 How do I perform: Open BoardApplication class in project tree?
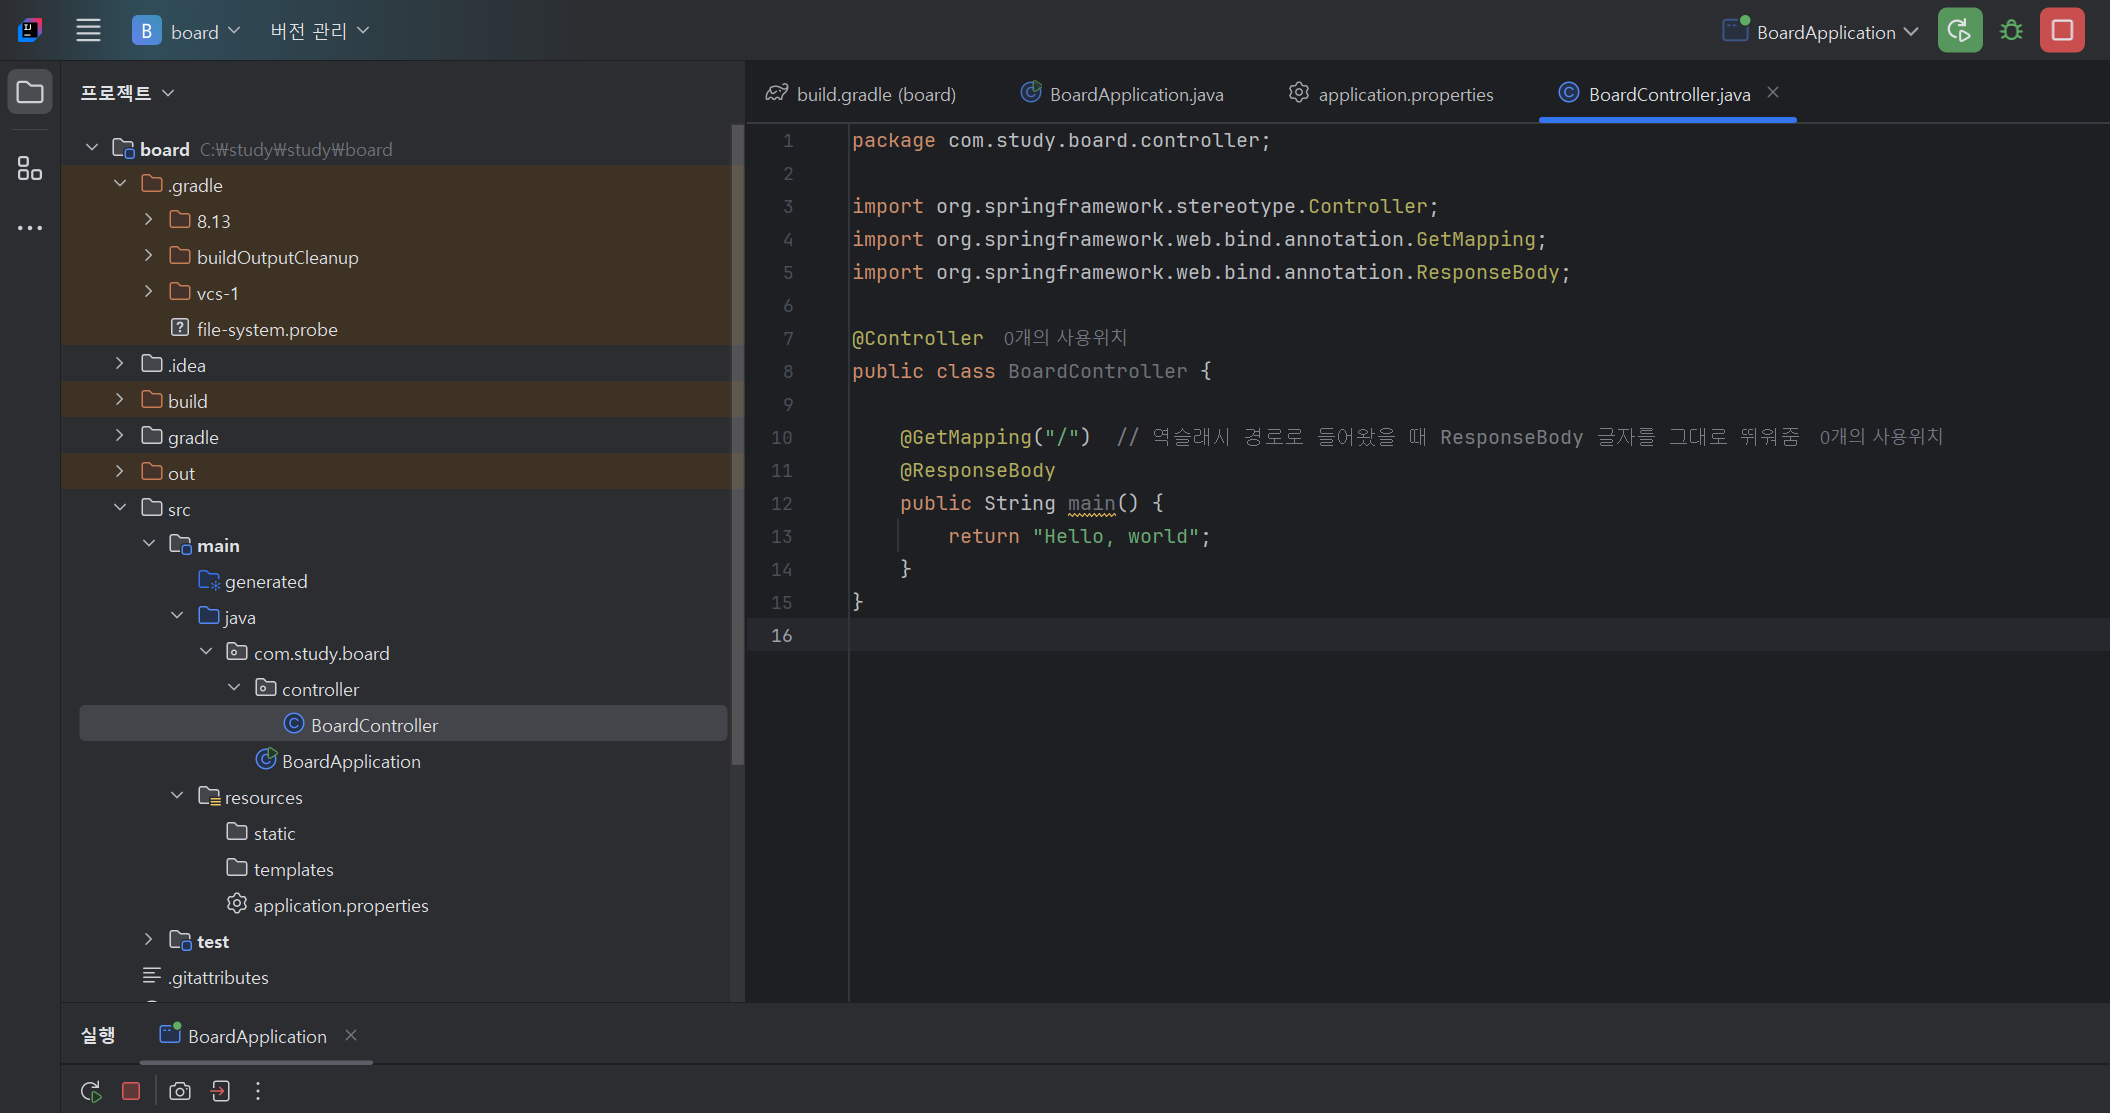point(350,761)
